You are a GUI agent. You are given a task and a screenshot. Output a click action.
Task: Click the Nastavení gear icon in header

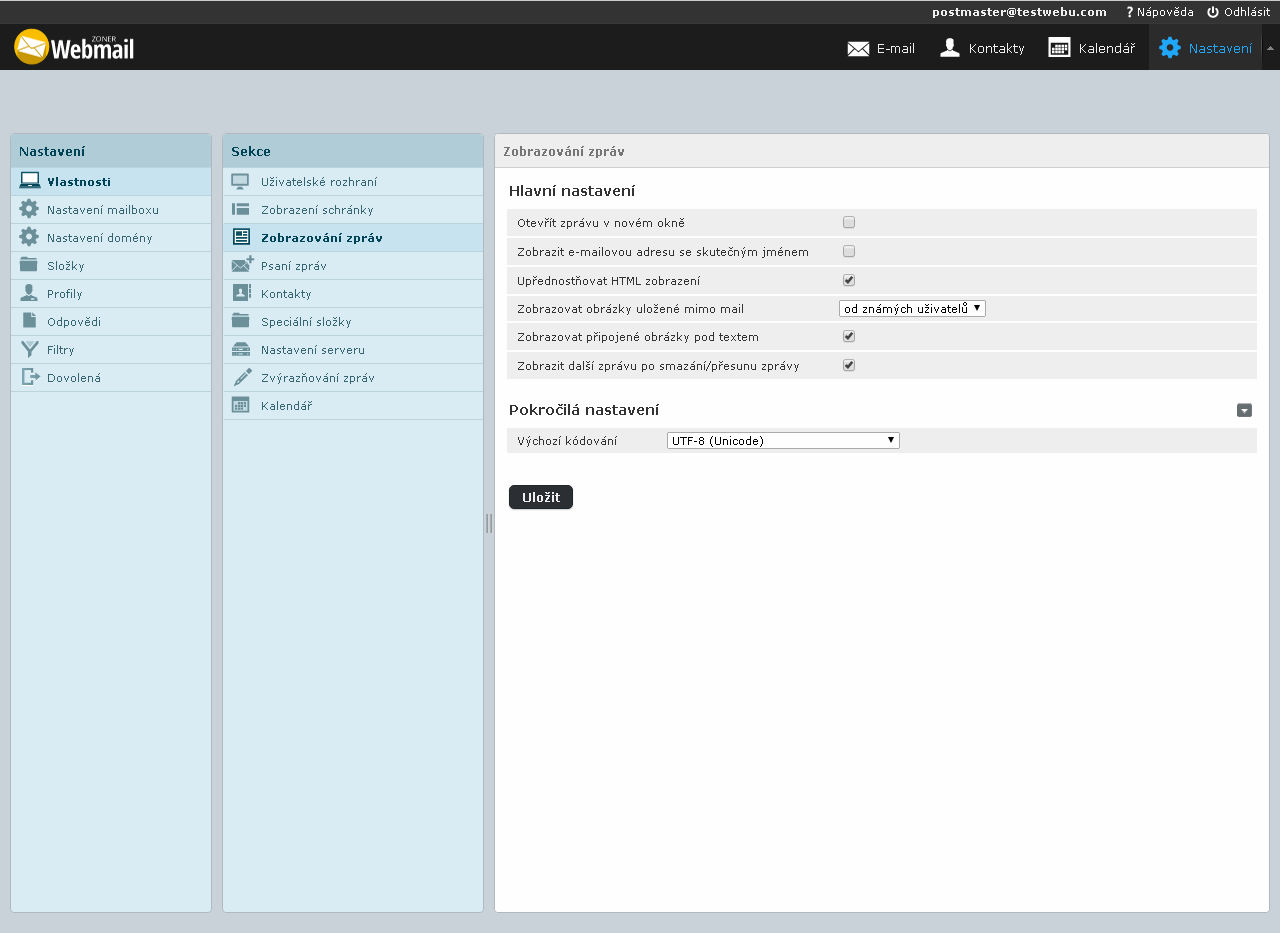pos(1169,48)
